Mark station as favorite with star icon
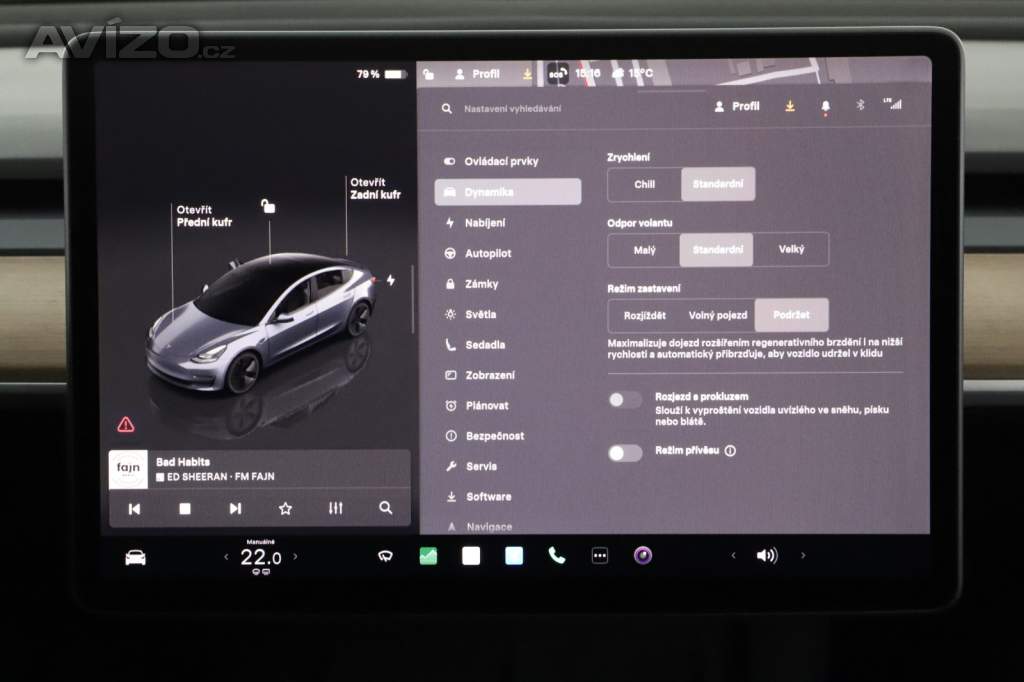Screen dimensions: 1024x682 click(285, 508)
